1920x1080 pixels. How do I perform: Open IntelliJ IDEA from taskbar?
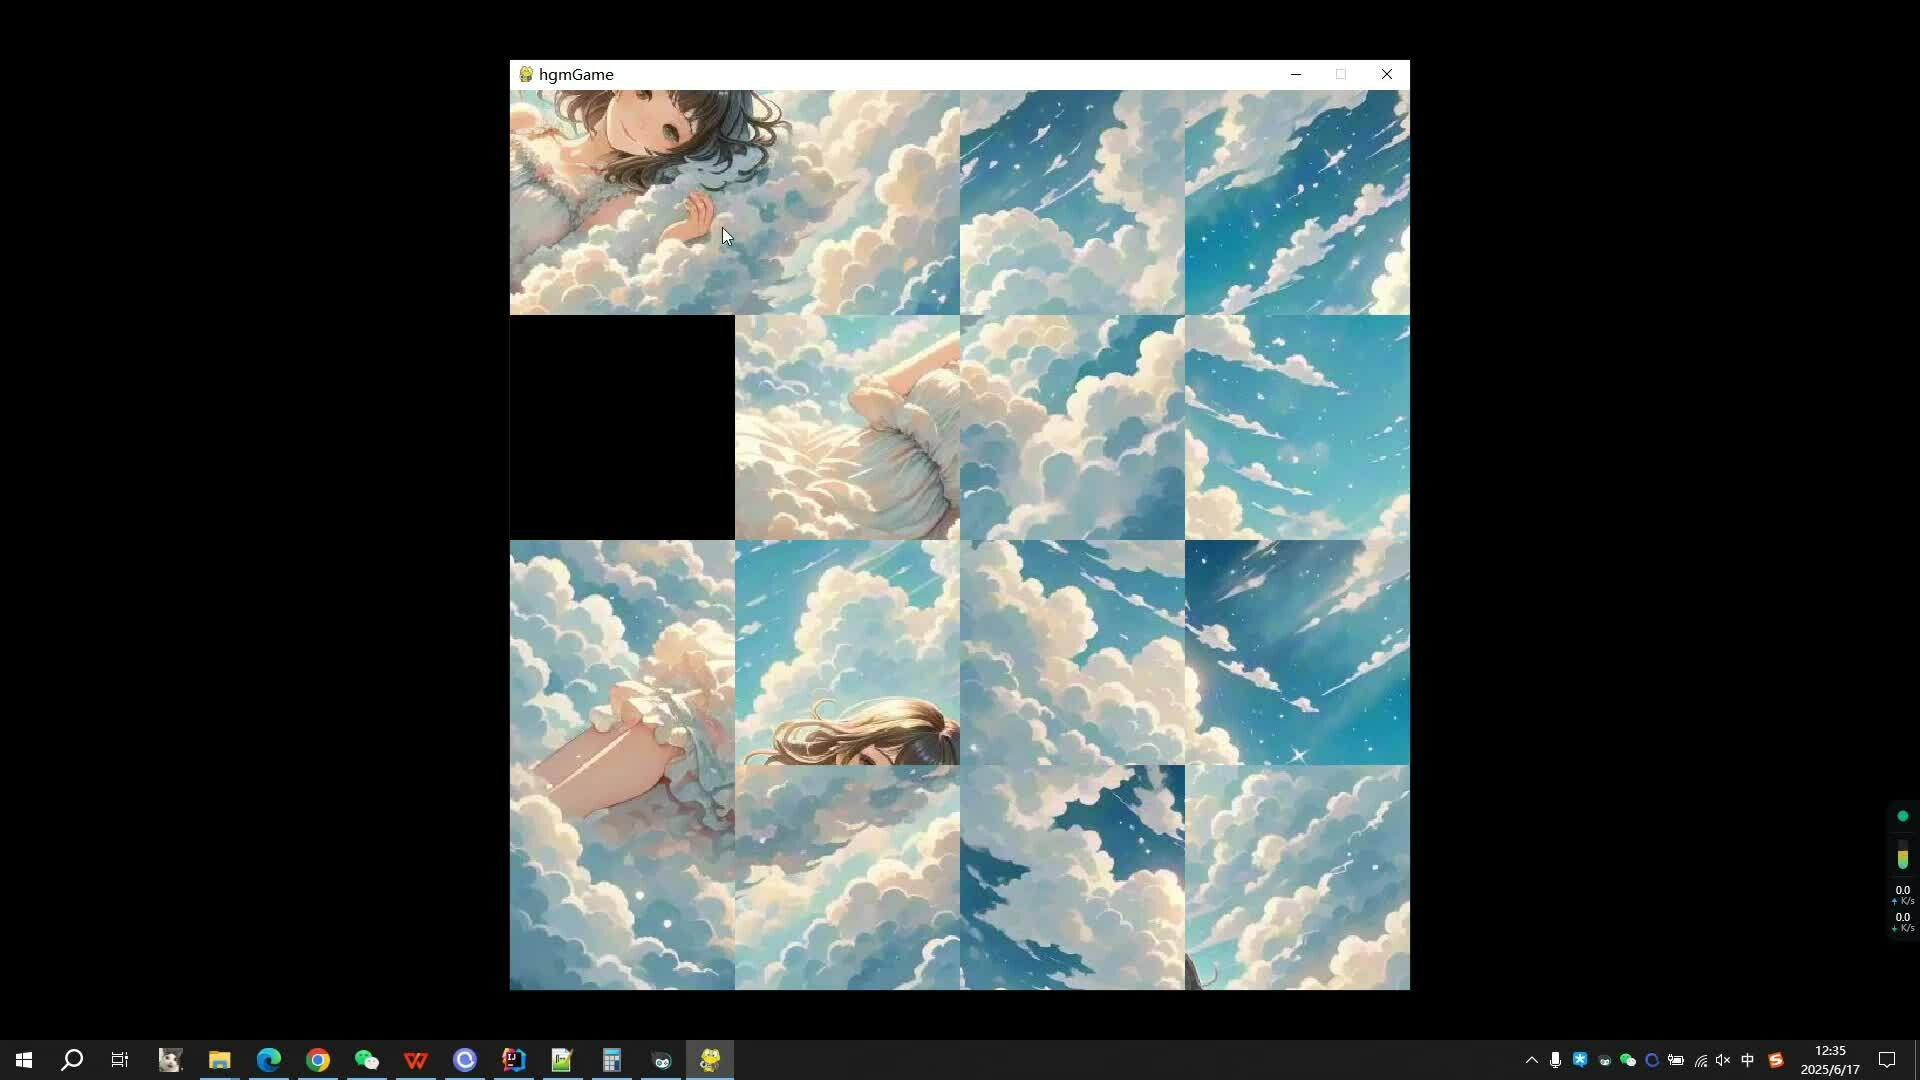click(x=513, y=1060)
